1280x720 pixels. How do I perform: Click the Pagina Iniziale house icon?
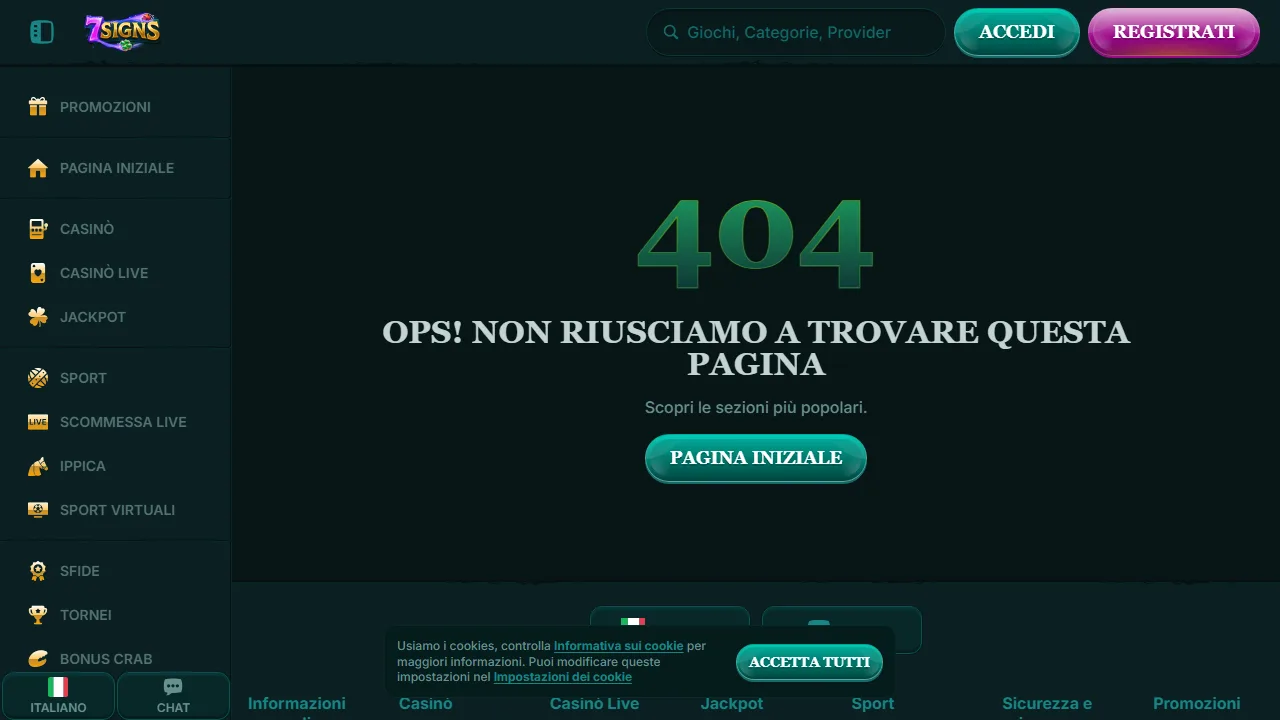[x=38, y=168]
